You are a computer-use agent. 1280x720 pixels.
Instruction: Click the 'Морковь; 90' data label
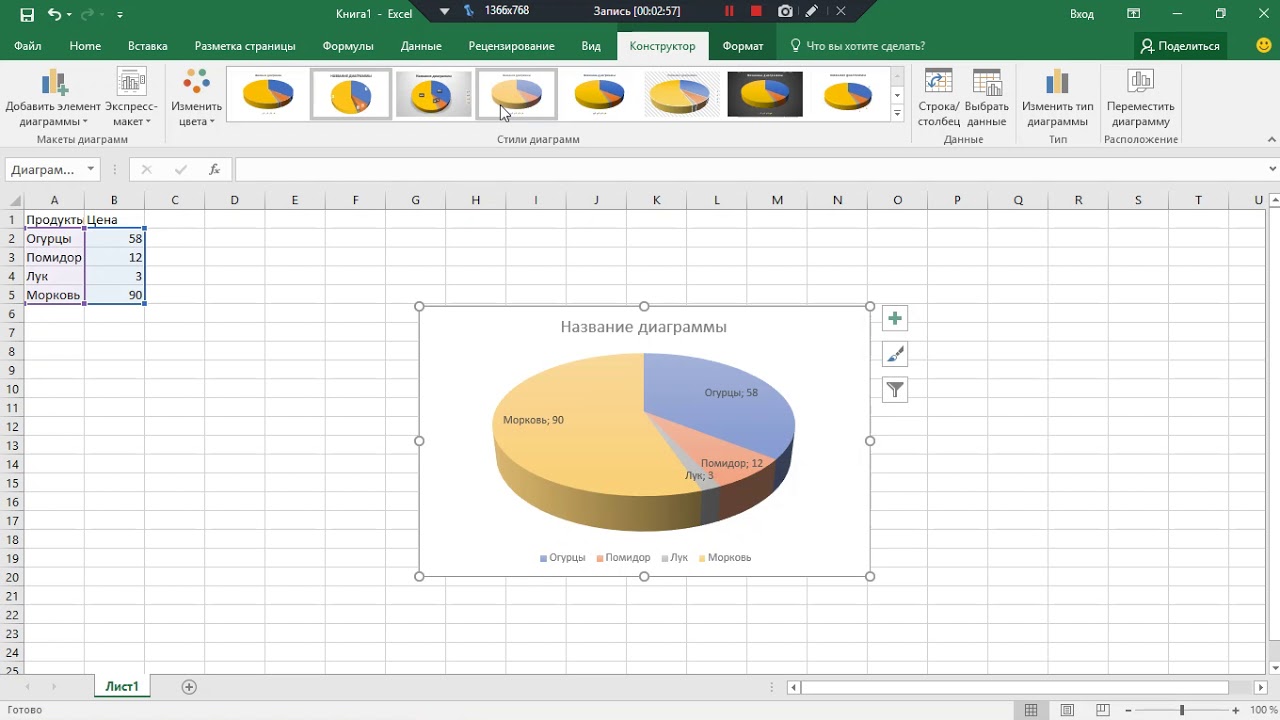click(533, 420)
